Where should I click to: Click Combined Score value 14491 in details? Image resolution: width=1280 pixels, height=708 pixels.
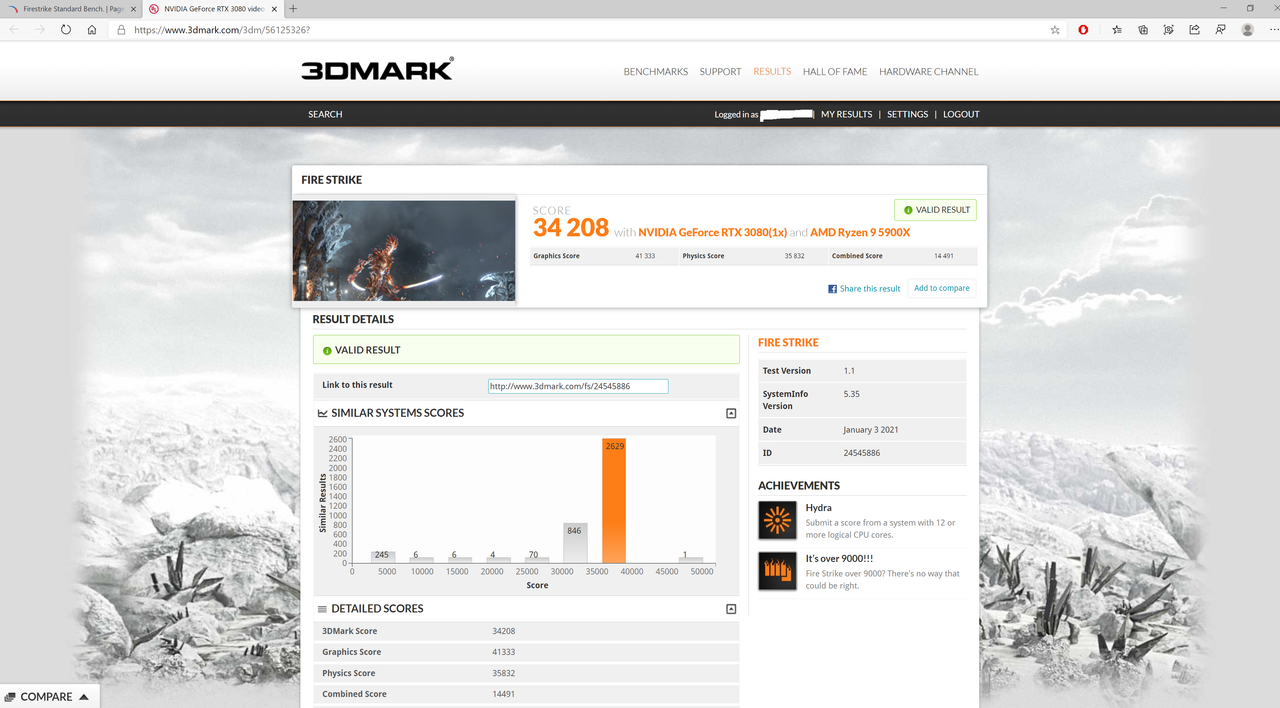[x=504, y=694]
